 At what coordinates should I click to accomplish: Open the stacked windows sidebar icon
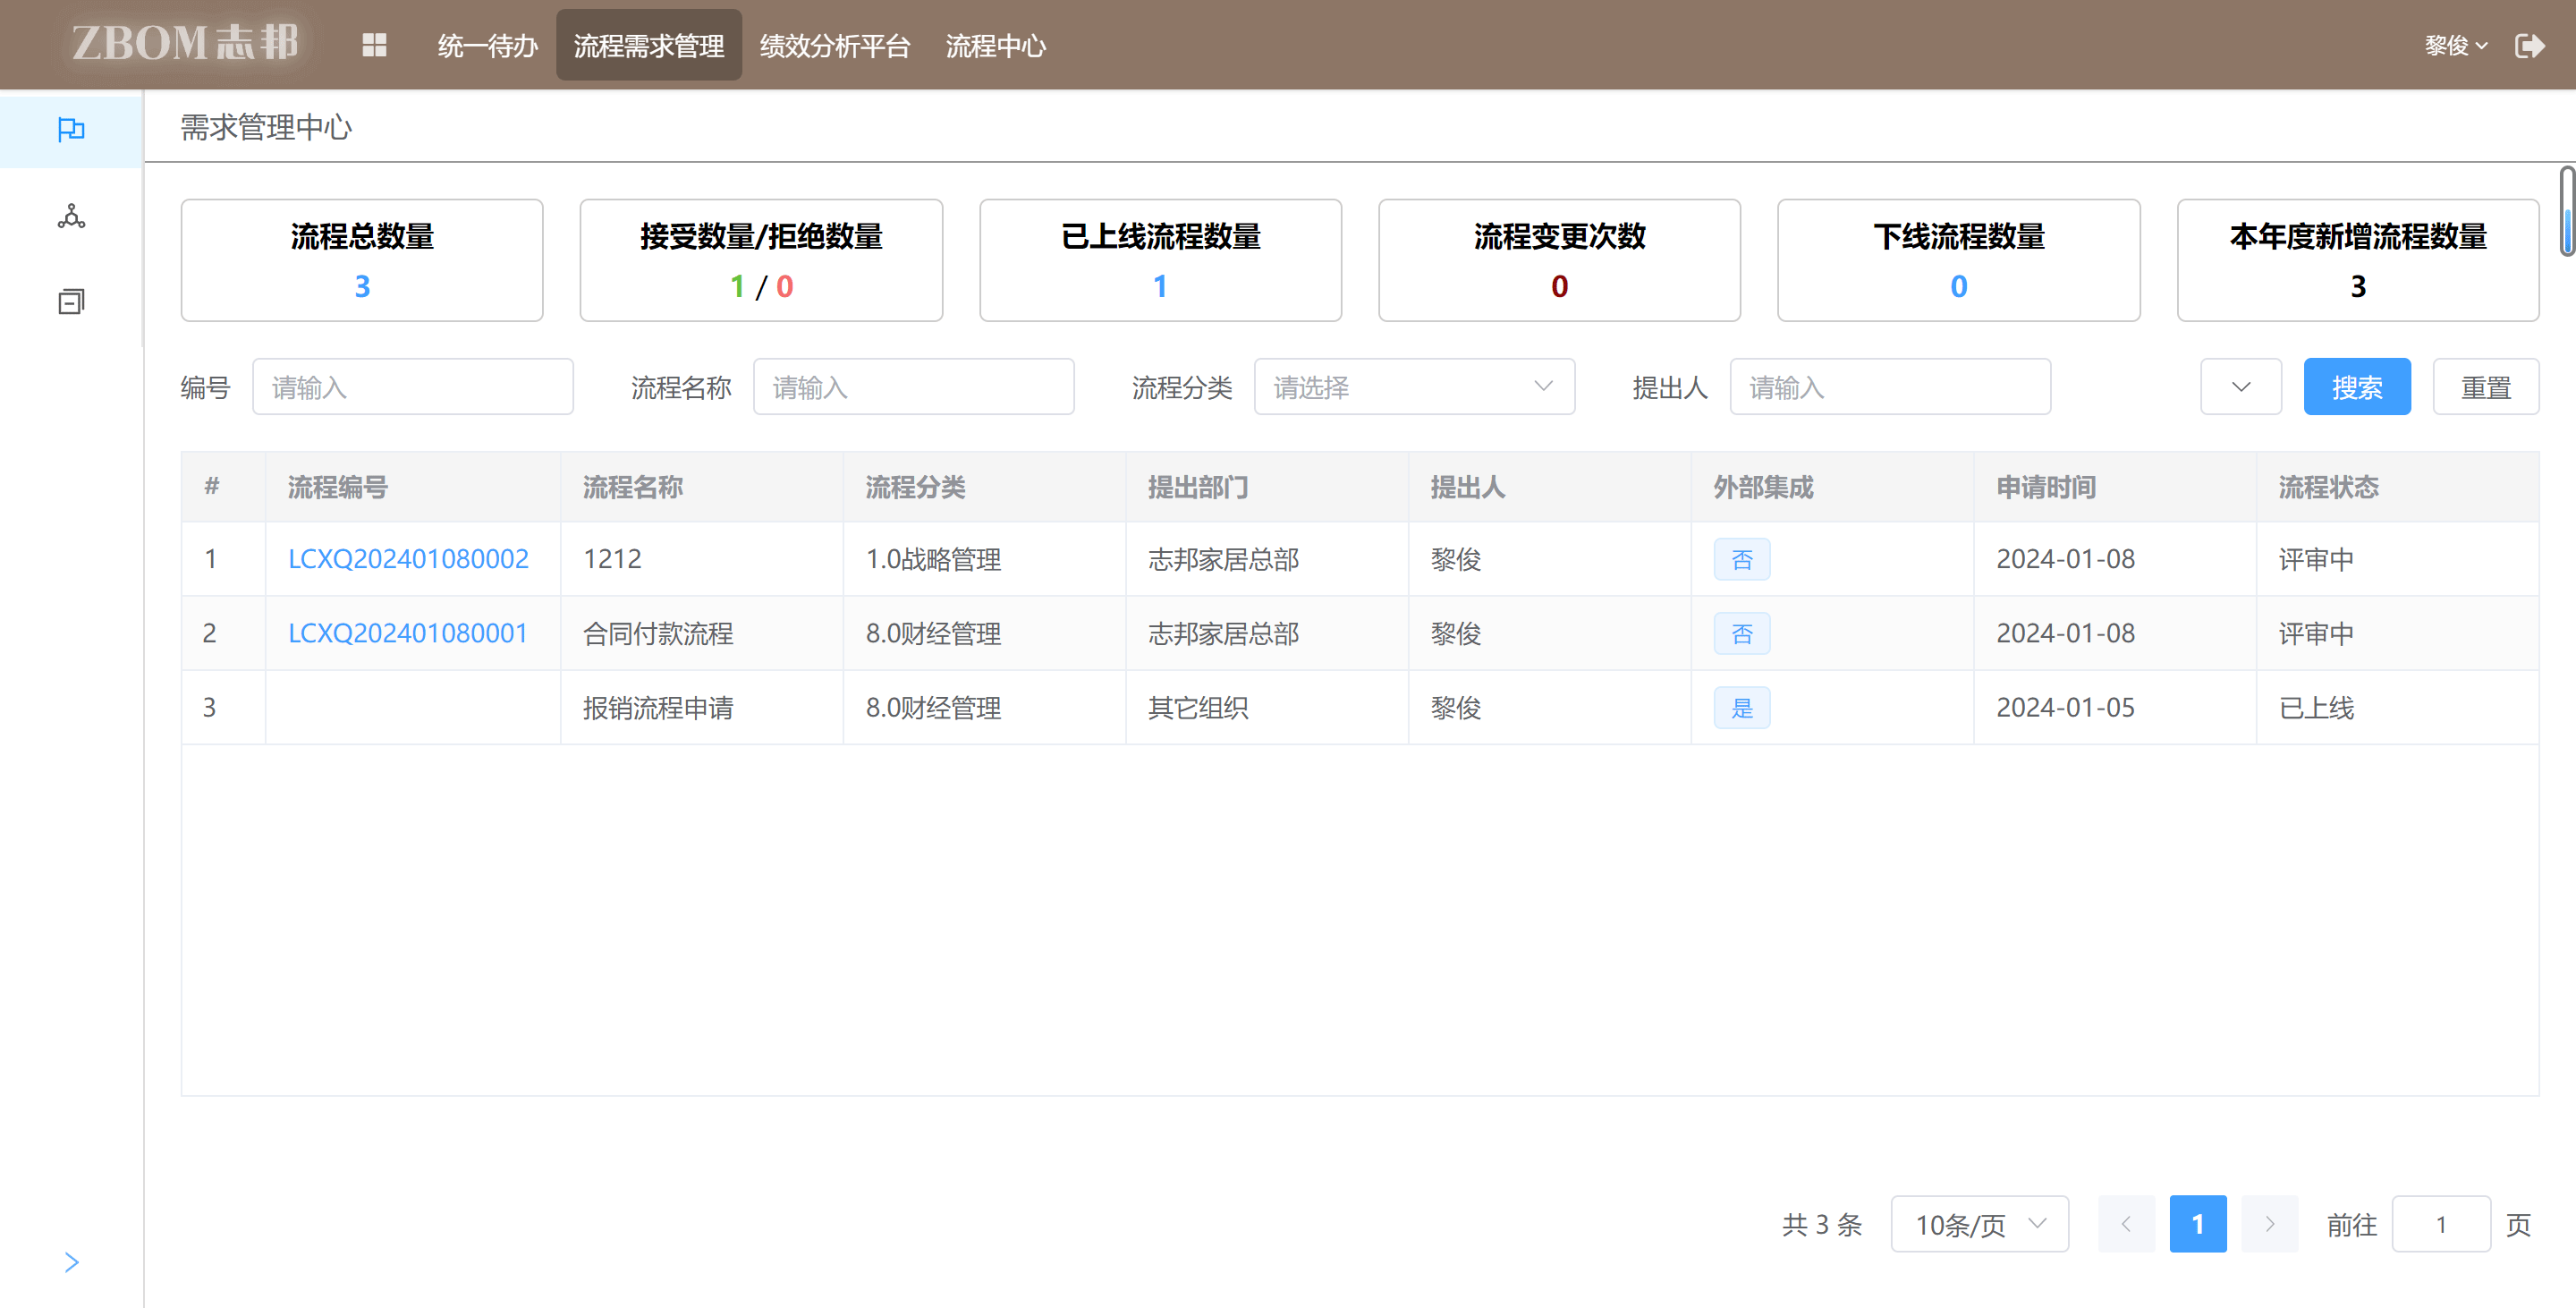coord(71,301)
